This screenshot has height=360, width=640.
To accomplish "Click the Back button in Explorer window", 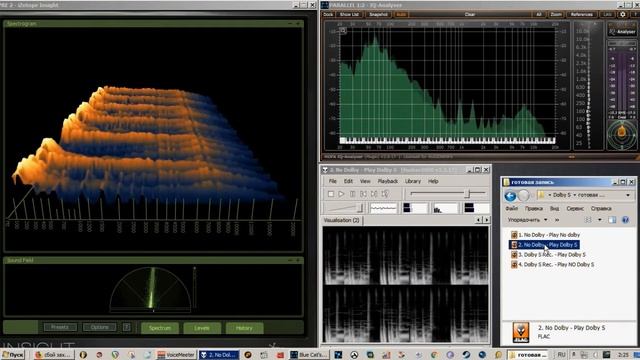I will pyautogui.click(x=510, y=196).
